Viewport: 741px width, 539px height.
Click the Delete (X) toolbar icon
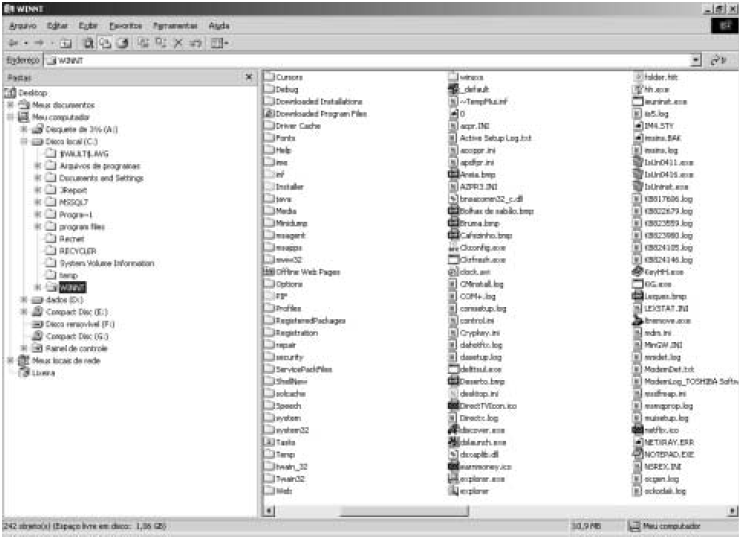pyautogui.click(x=178, y=44)
